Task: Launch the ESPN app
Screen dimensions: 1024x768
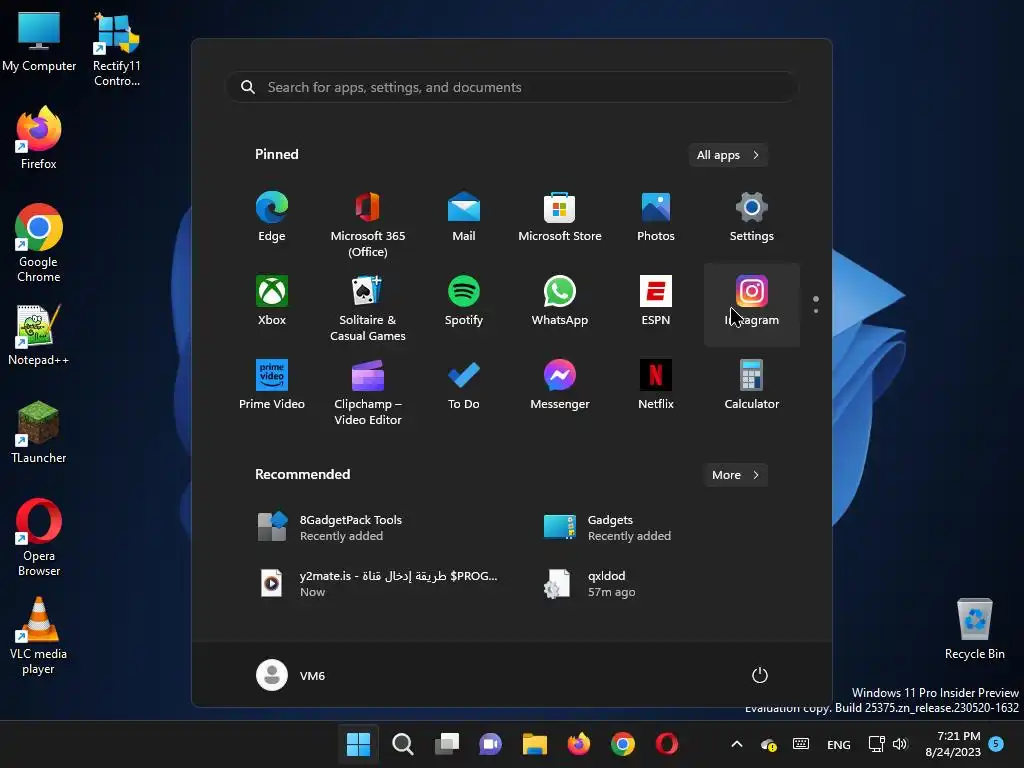Action: point(656,302)
